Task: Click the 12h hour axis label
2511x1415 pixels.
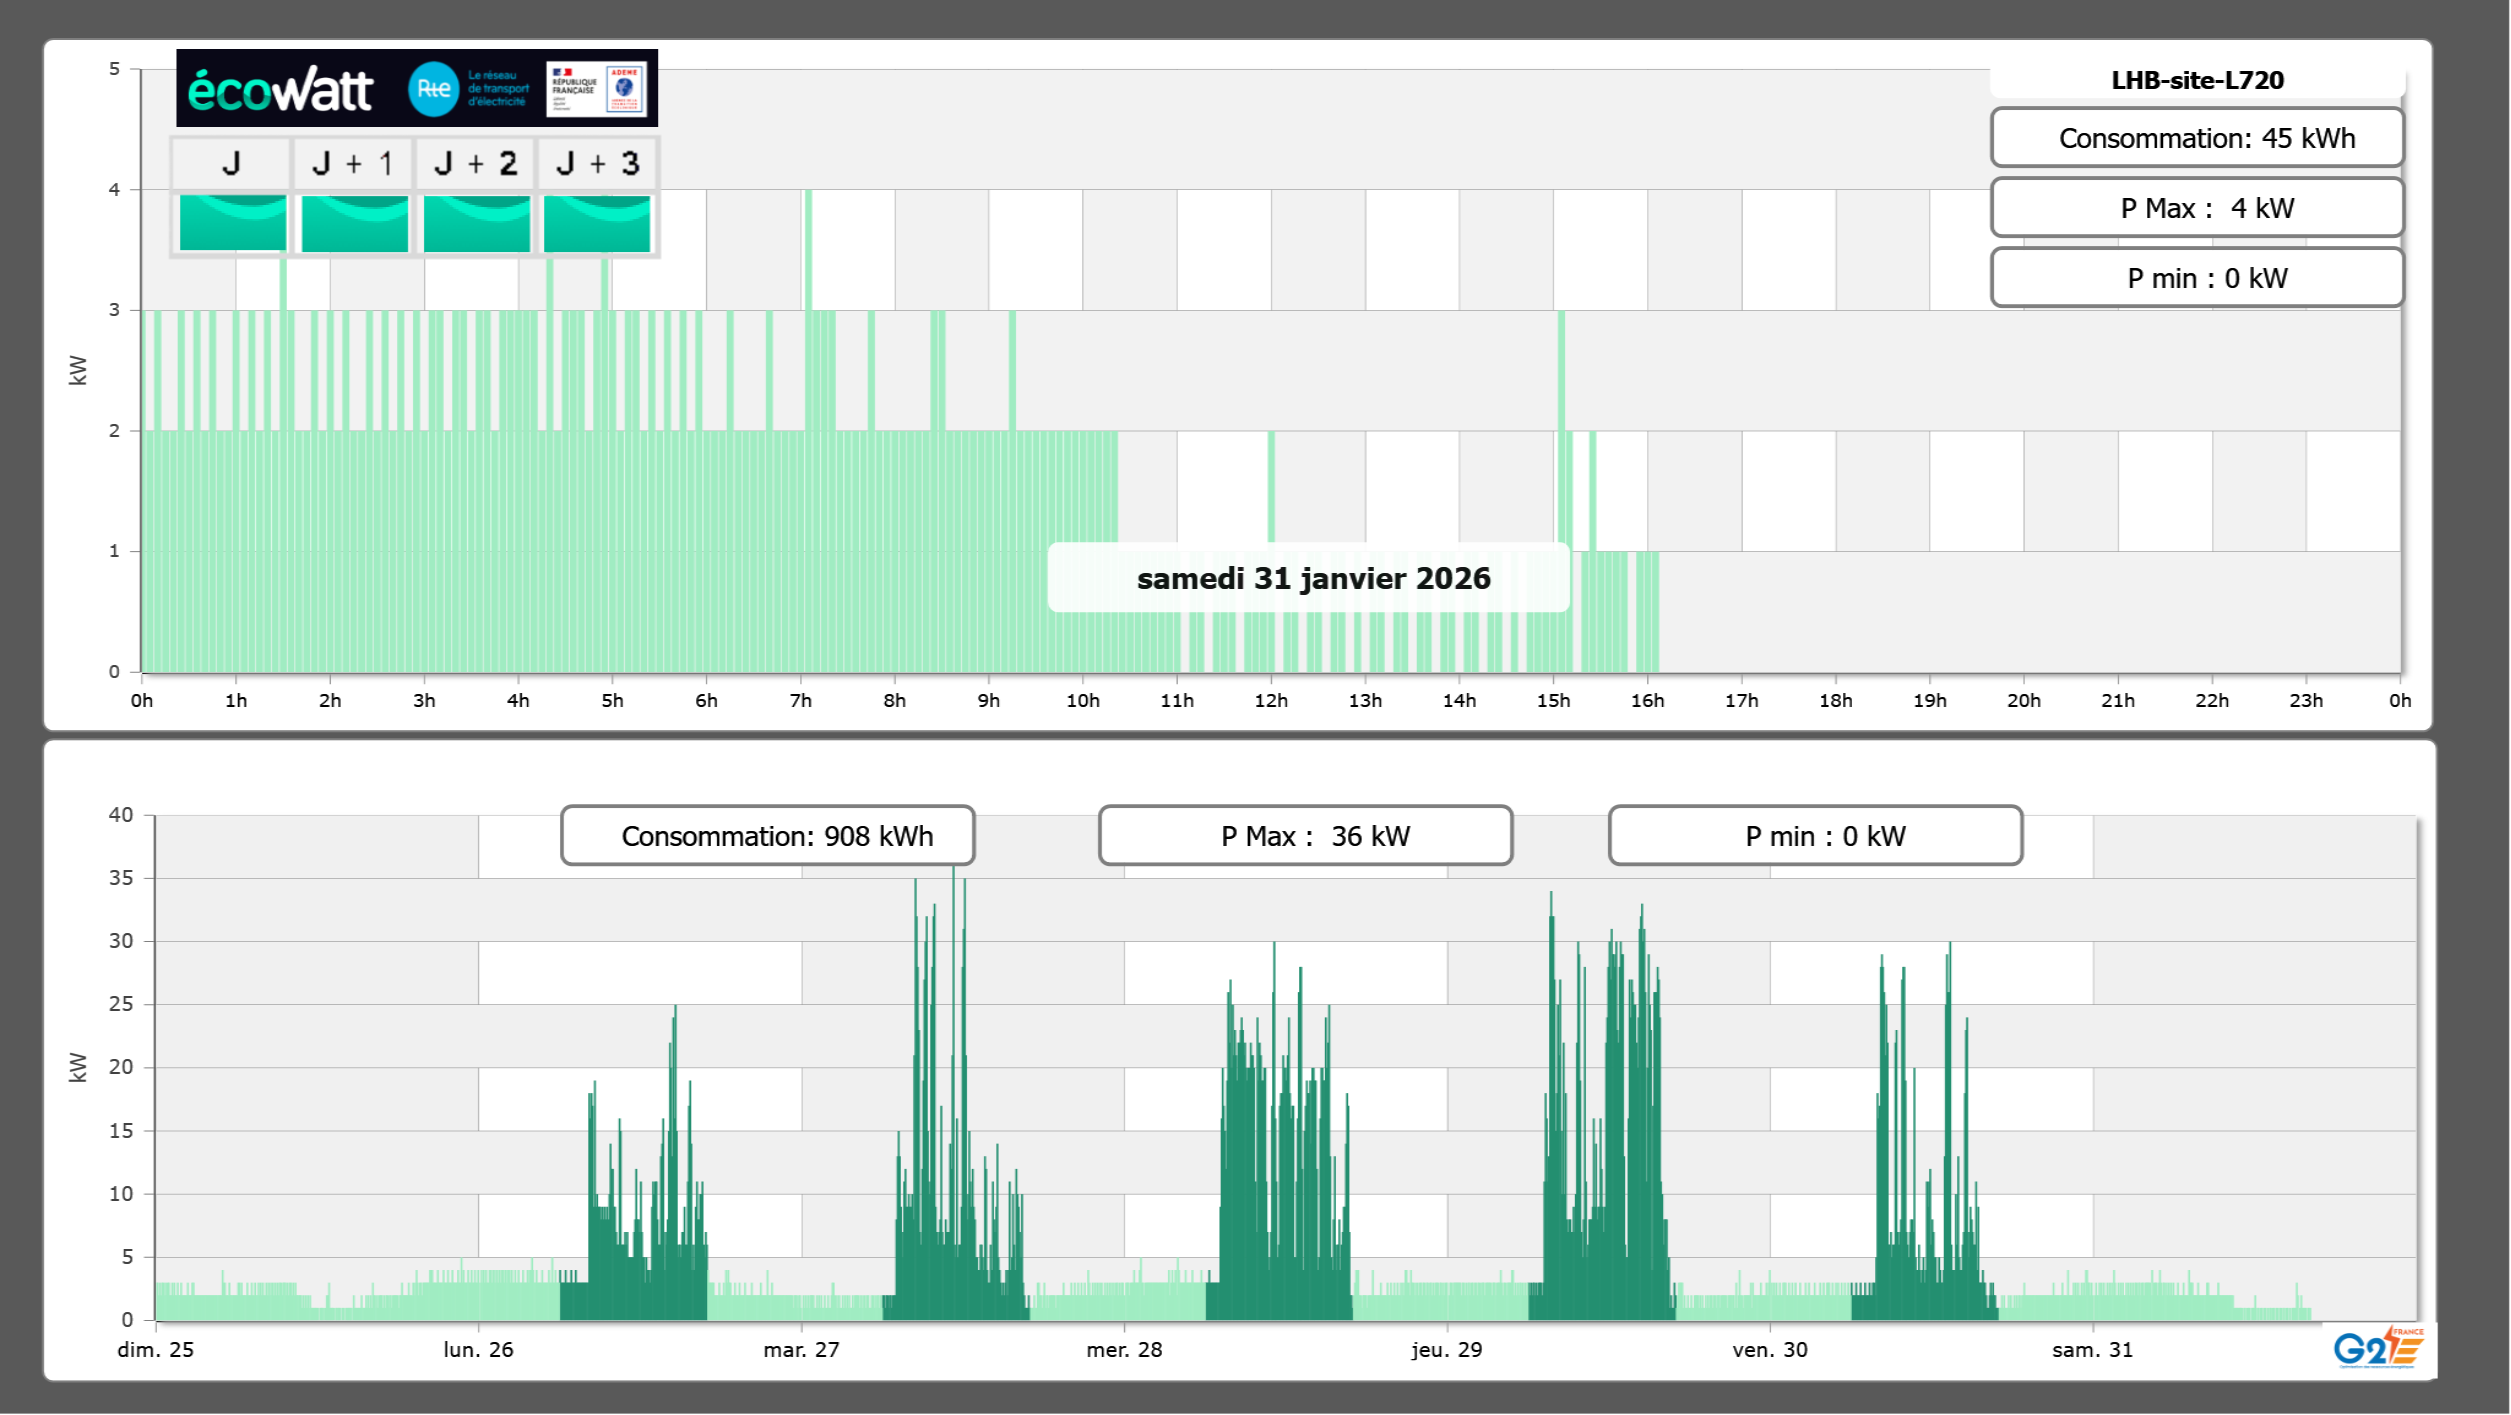Action: tap(1271, 701)
